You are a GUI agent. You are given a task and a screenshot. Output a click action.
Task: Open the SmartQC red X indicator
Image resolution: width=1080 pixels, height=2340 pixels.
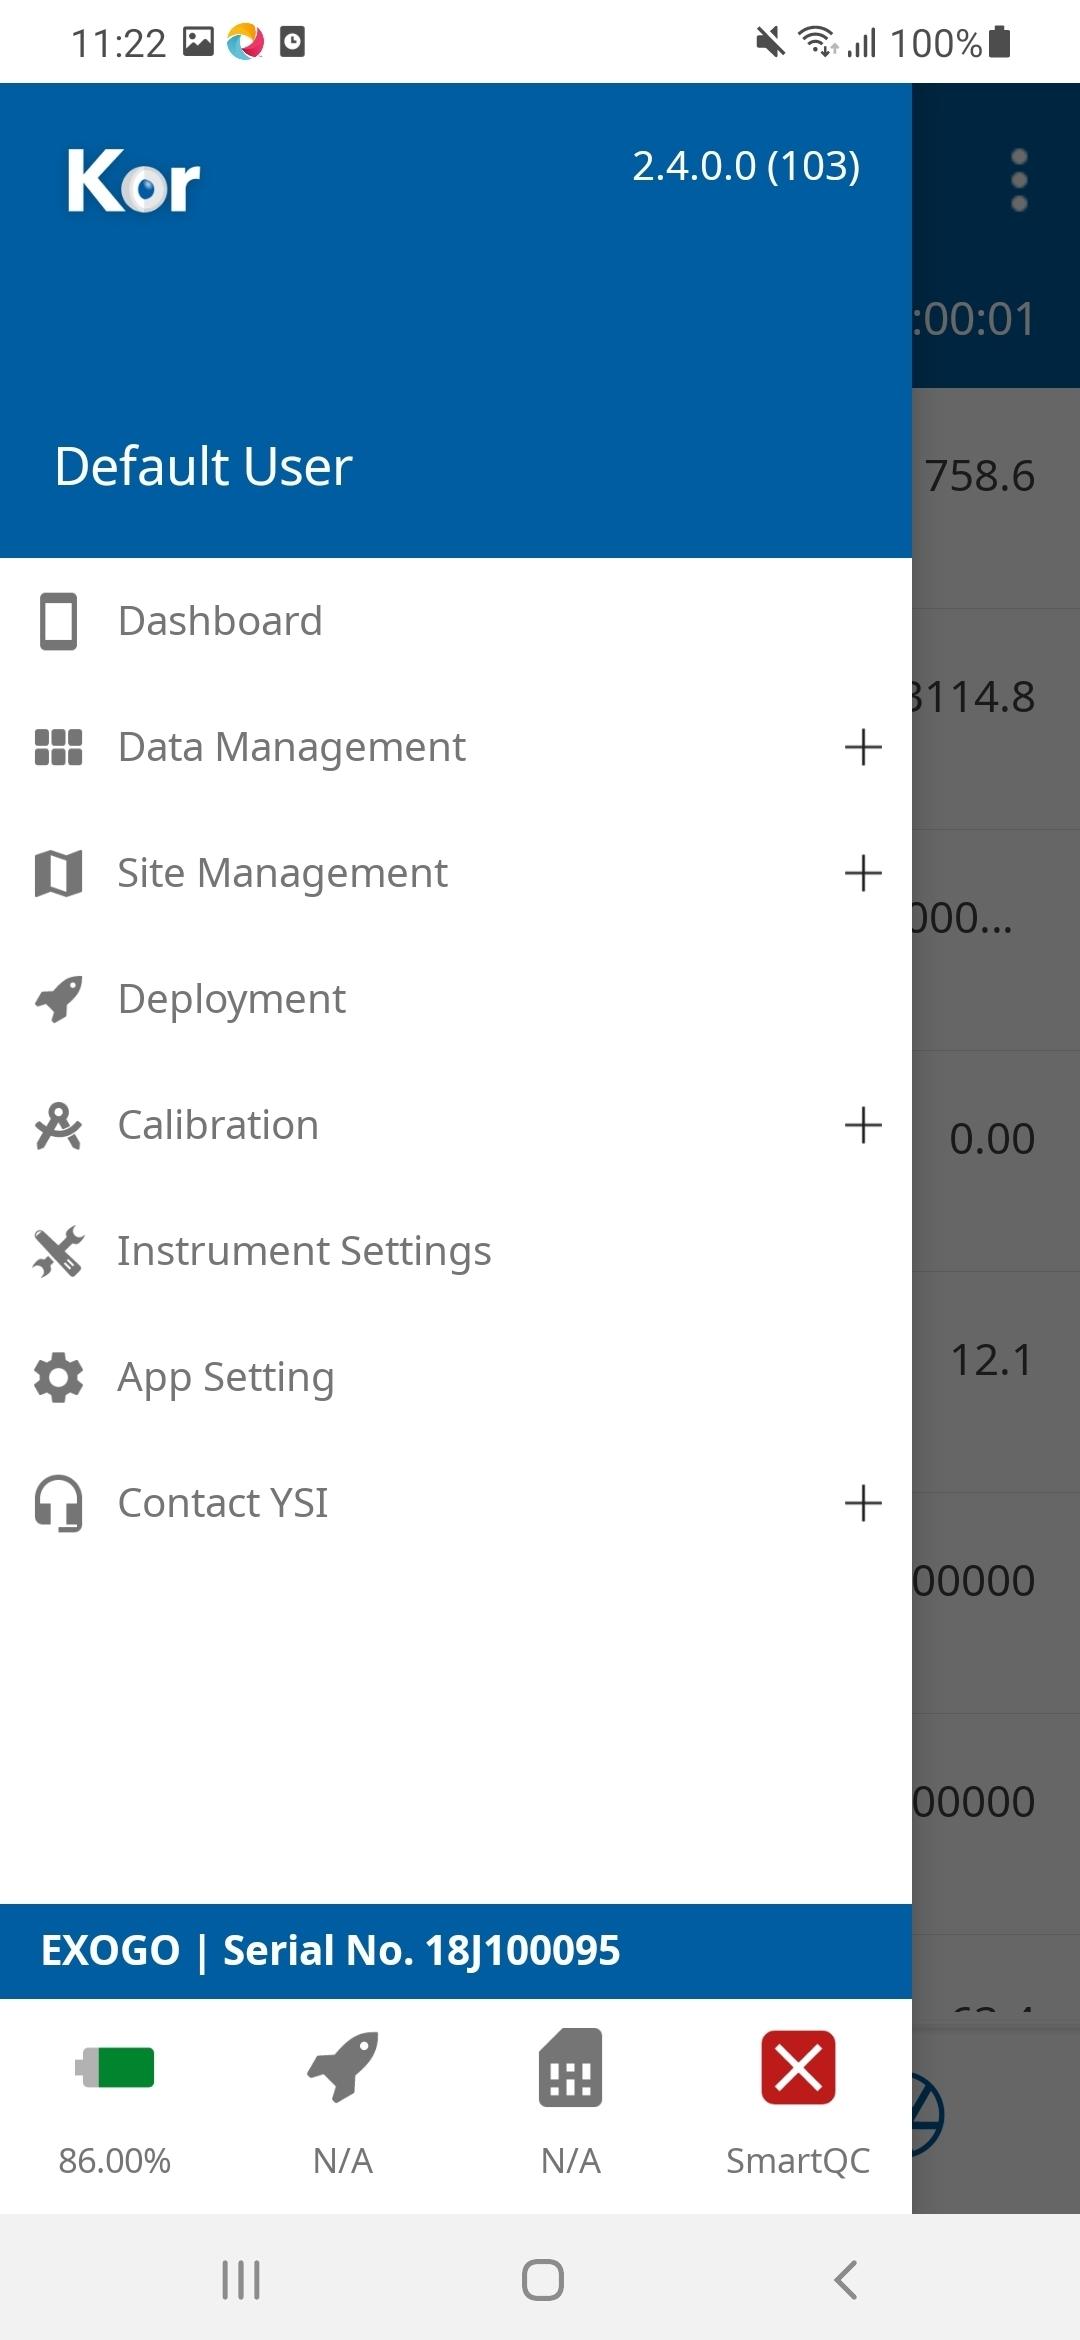798,2067
